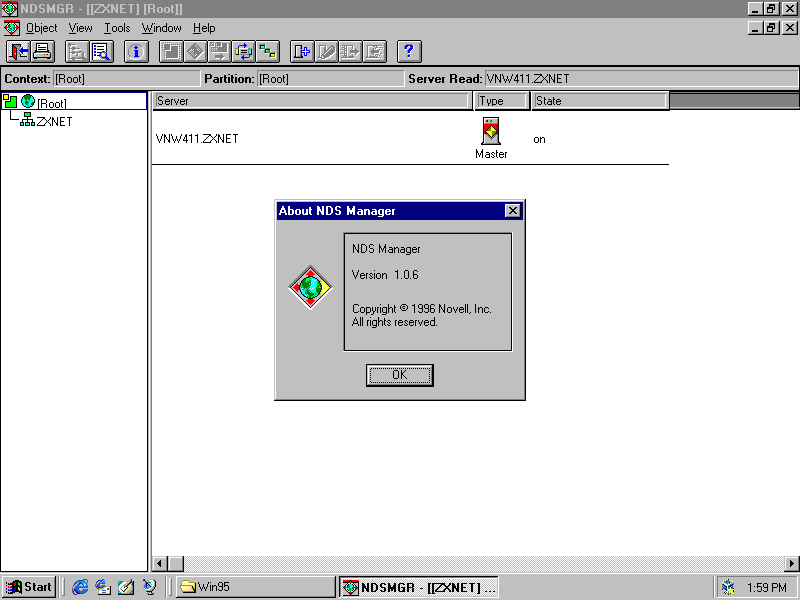Viewport: 800px width, 600px height.
Task: Click the 'on' state value
Action: (539, 139)
